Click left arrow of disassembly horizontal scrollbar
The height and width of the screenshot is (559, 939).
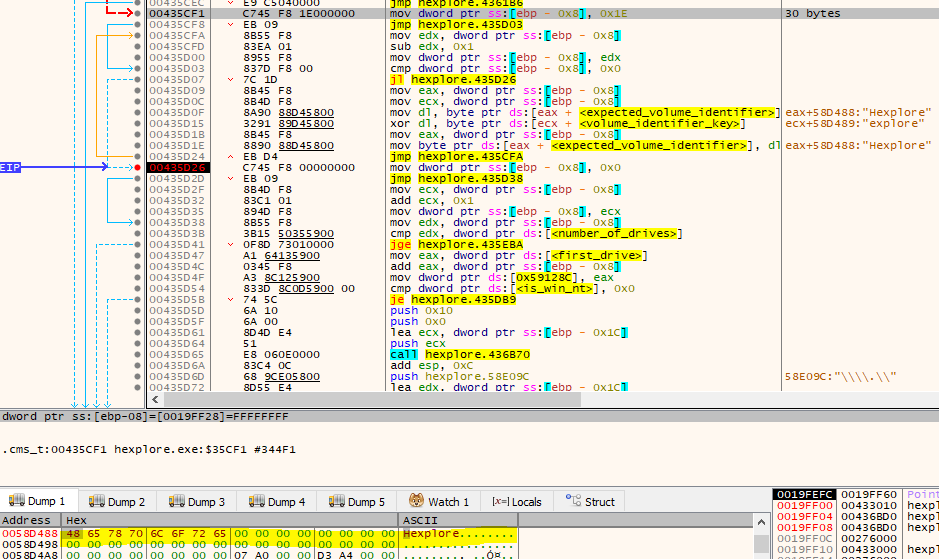click(156, 400)
